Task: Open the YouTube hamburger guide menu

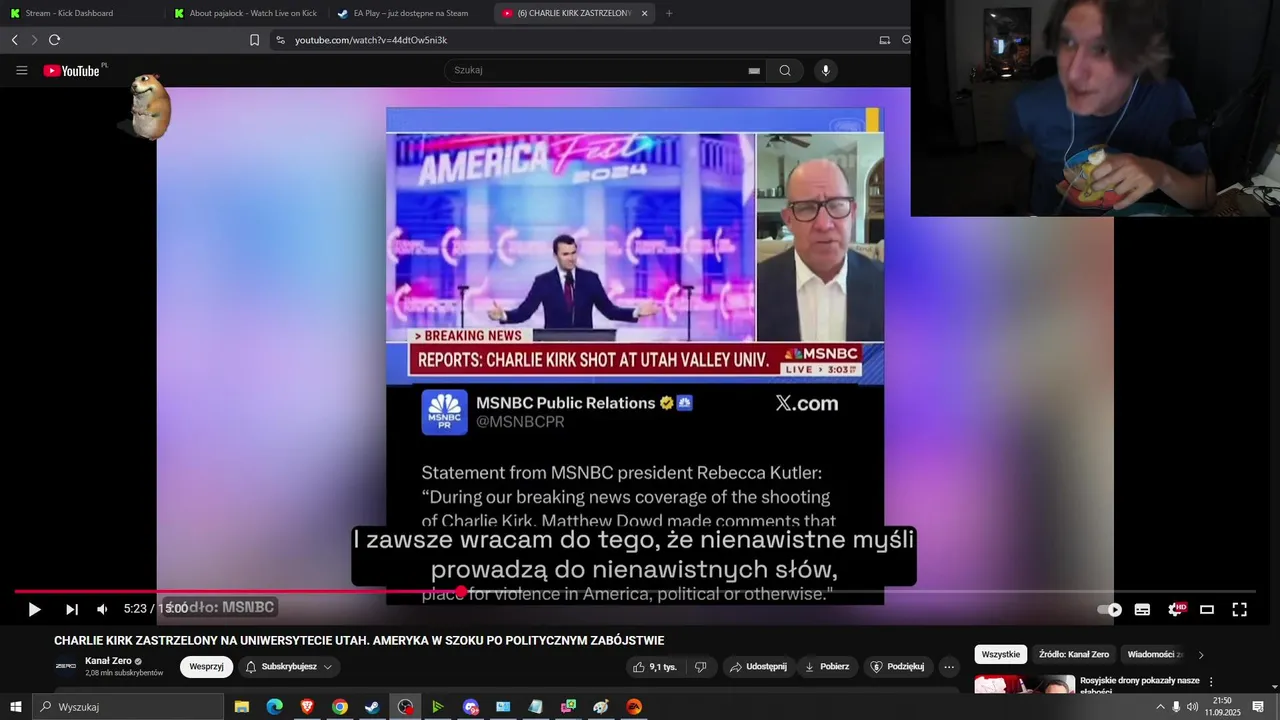Action: [x=21, y=71]
